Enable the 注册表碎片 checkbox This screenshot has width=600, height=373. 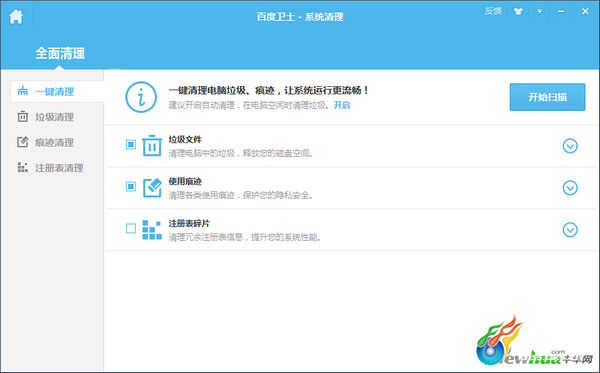[x=131, y=228]
